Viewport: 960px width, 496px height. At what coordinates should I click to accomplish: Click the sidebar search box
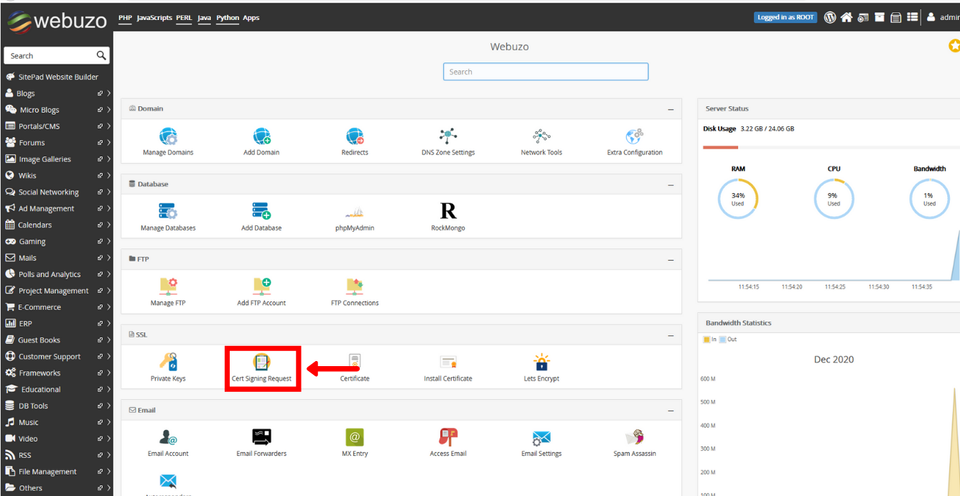[x=50, y=56]
